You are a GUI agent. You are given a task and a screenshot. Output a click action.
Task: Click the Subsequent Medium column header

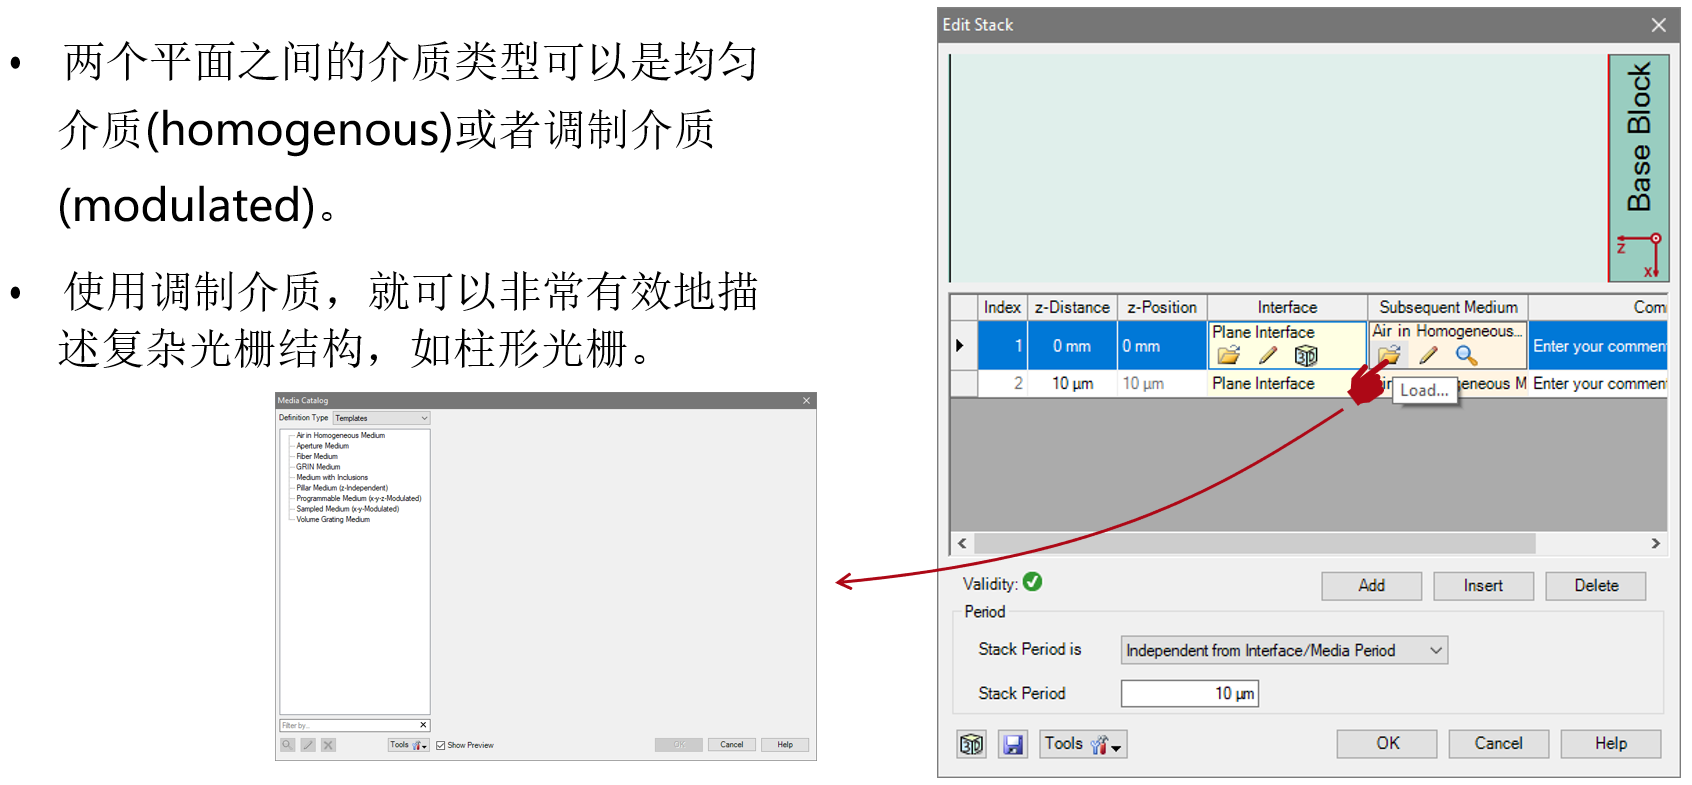pos(1448,307)
